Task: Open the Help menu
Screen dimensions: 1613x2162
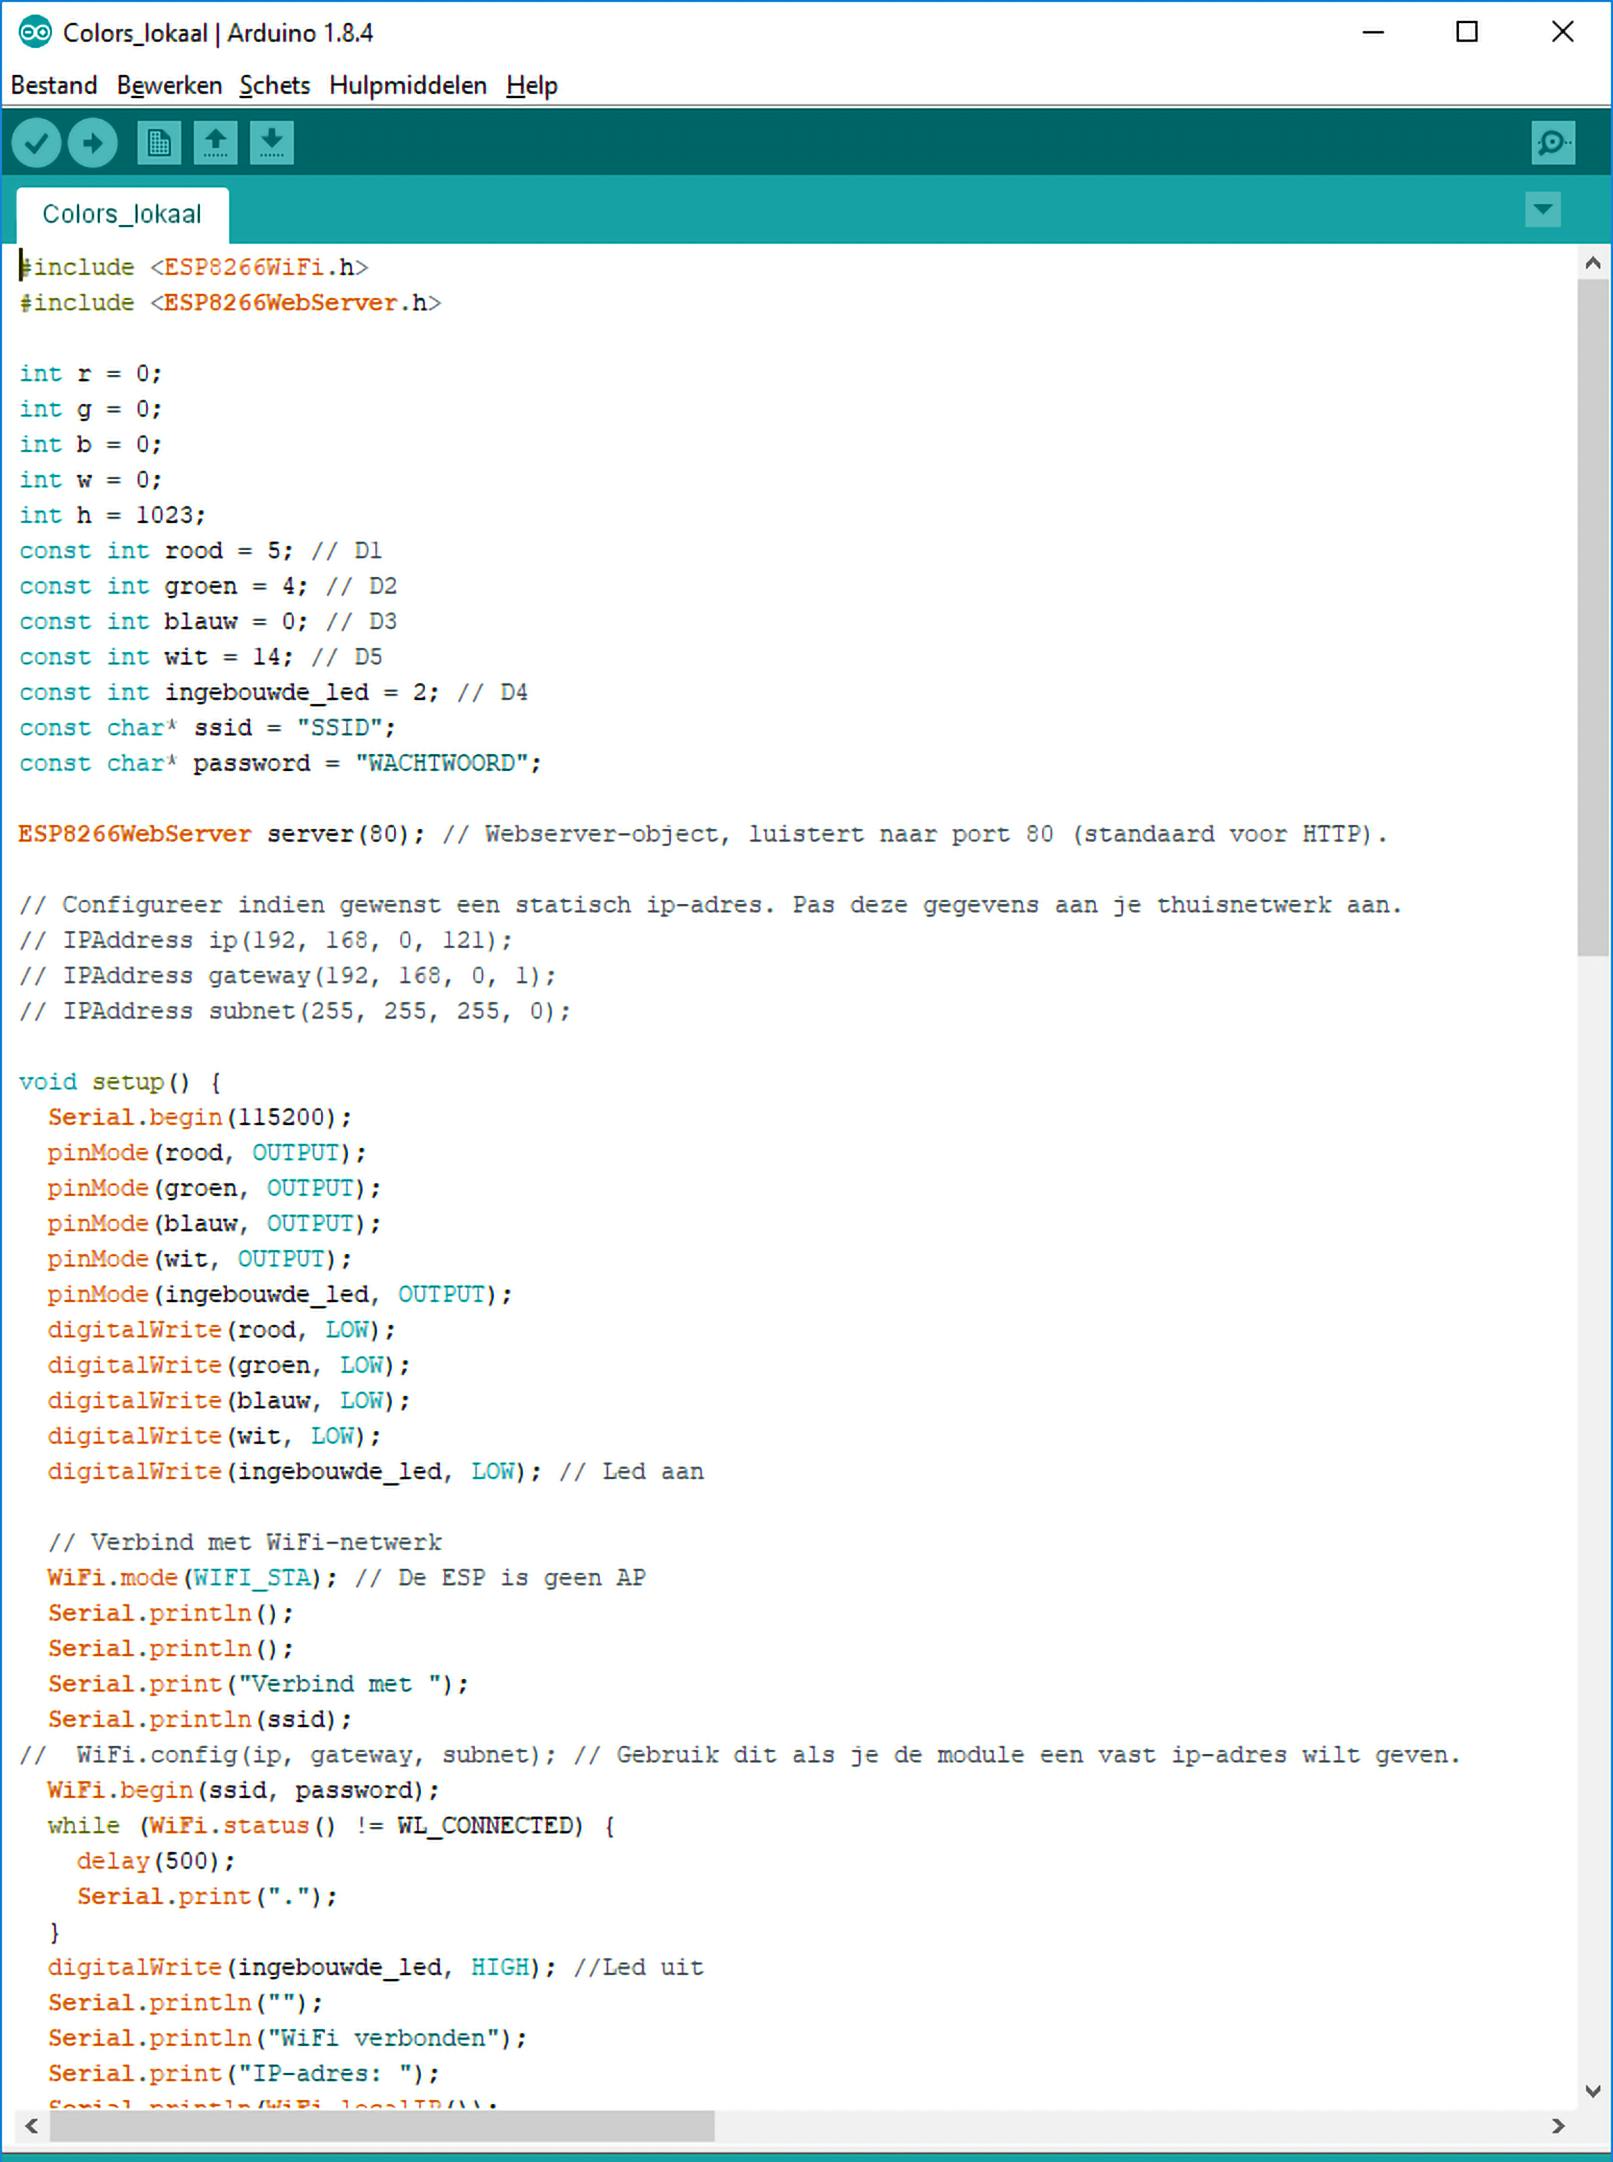Action: pyautogui.click(x=532, y=86)
